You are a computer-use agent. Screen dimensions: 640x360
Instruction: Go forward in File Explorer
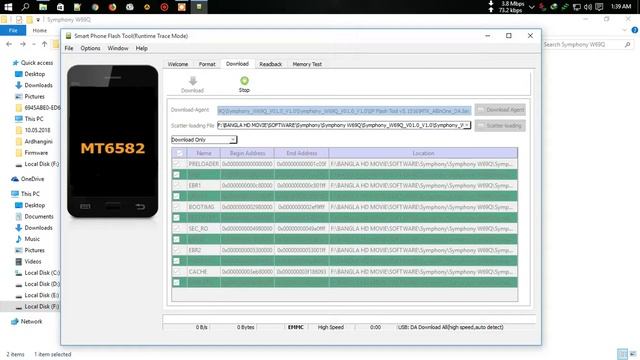23,44
